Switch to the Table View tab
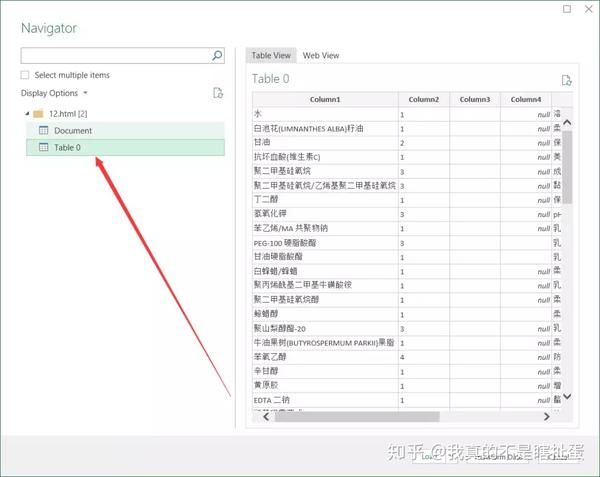 (x=271, y=55)
